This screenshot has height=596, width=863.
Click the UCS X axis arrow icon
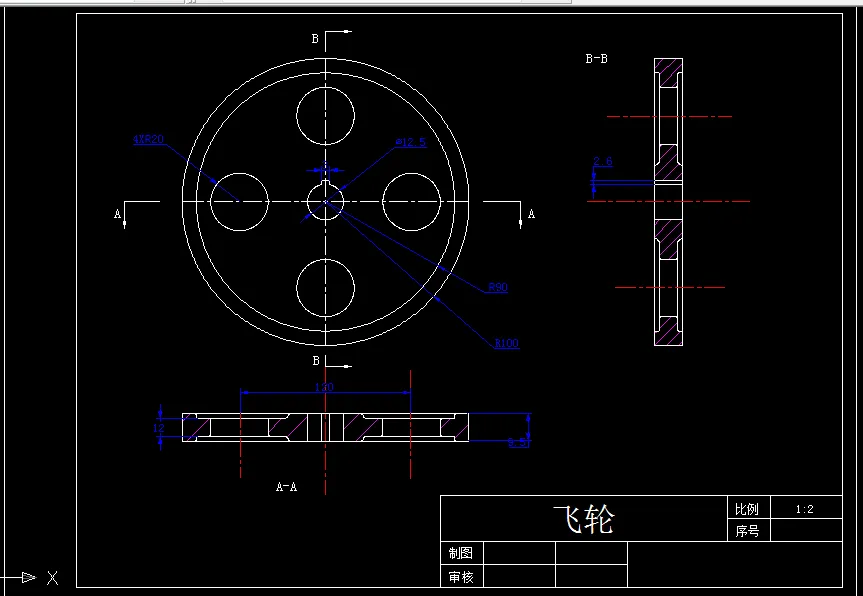(29, 577)
